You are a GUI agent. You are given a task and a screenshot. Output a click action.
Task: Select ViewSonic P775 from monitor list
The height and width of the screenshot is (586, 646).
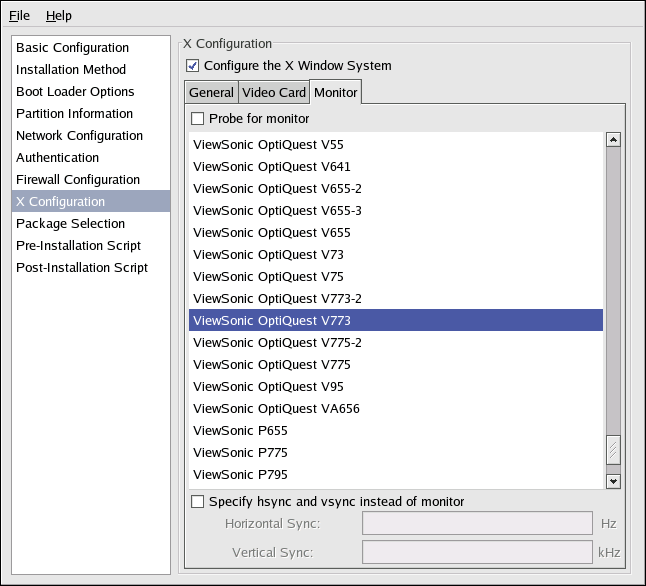coord(240,453)
